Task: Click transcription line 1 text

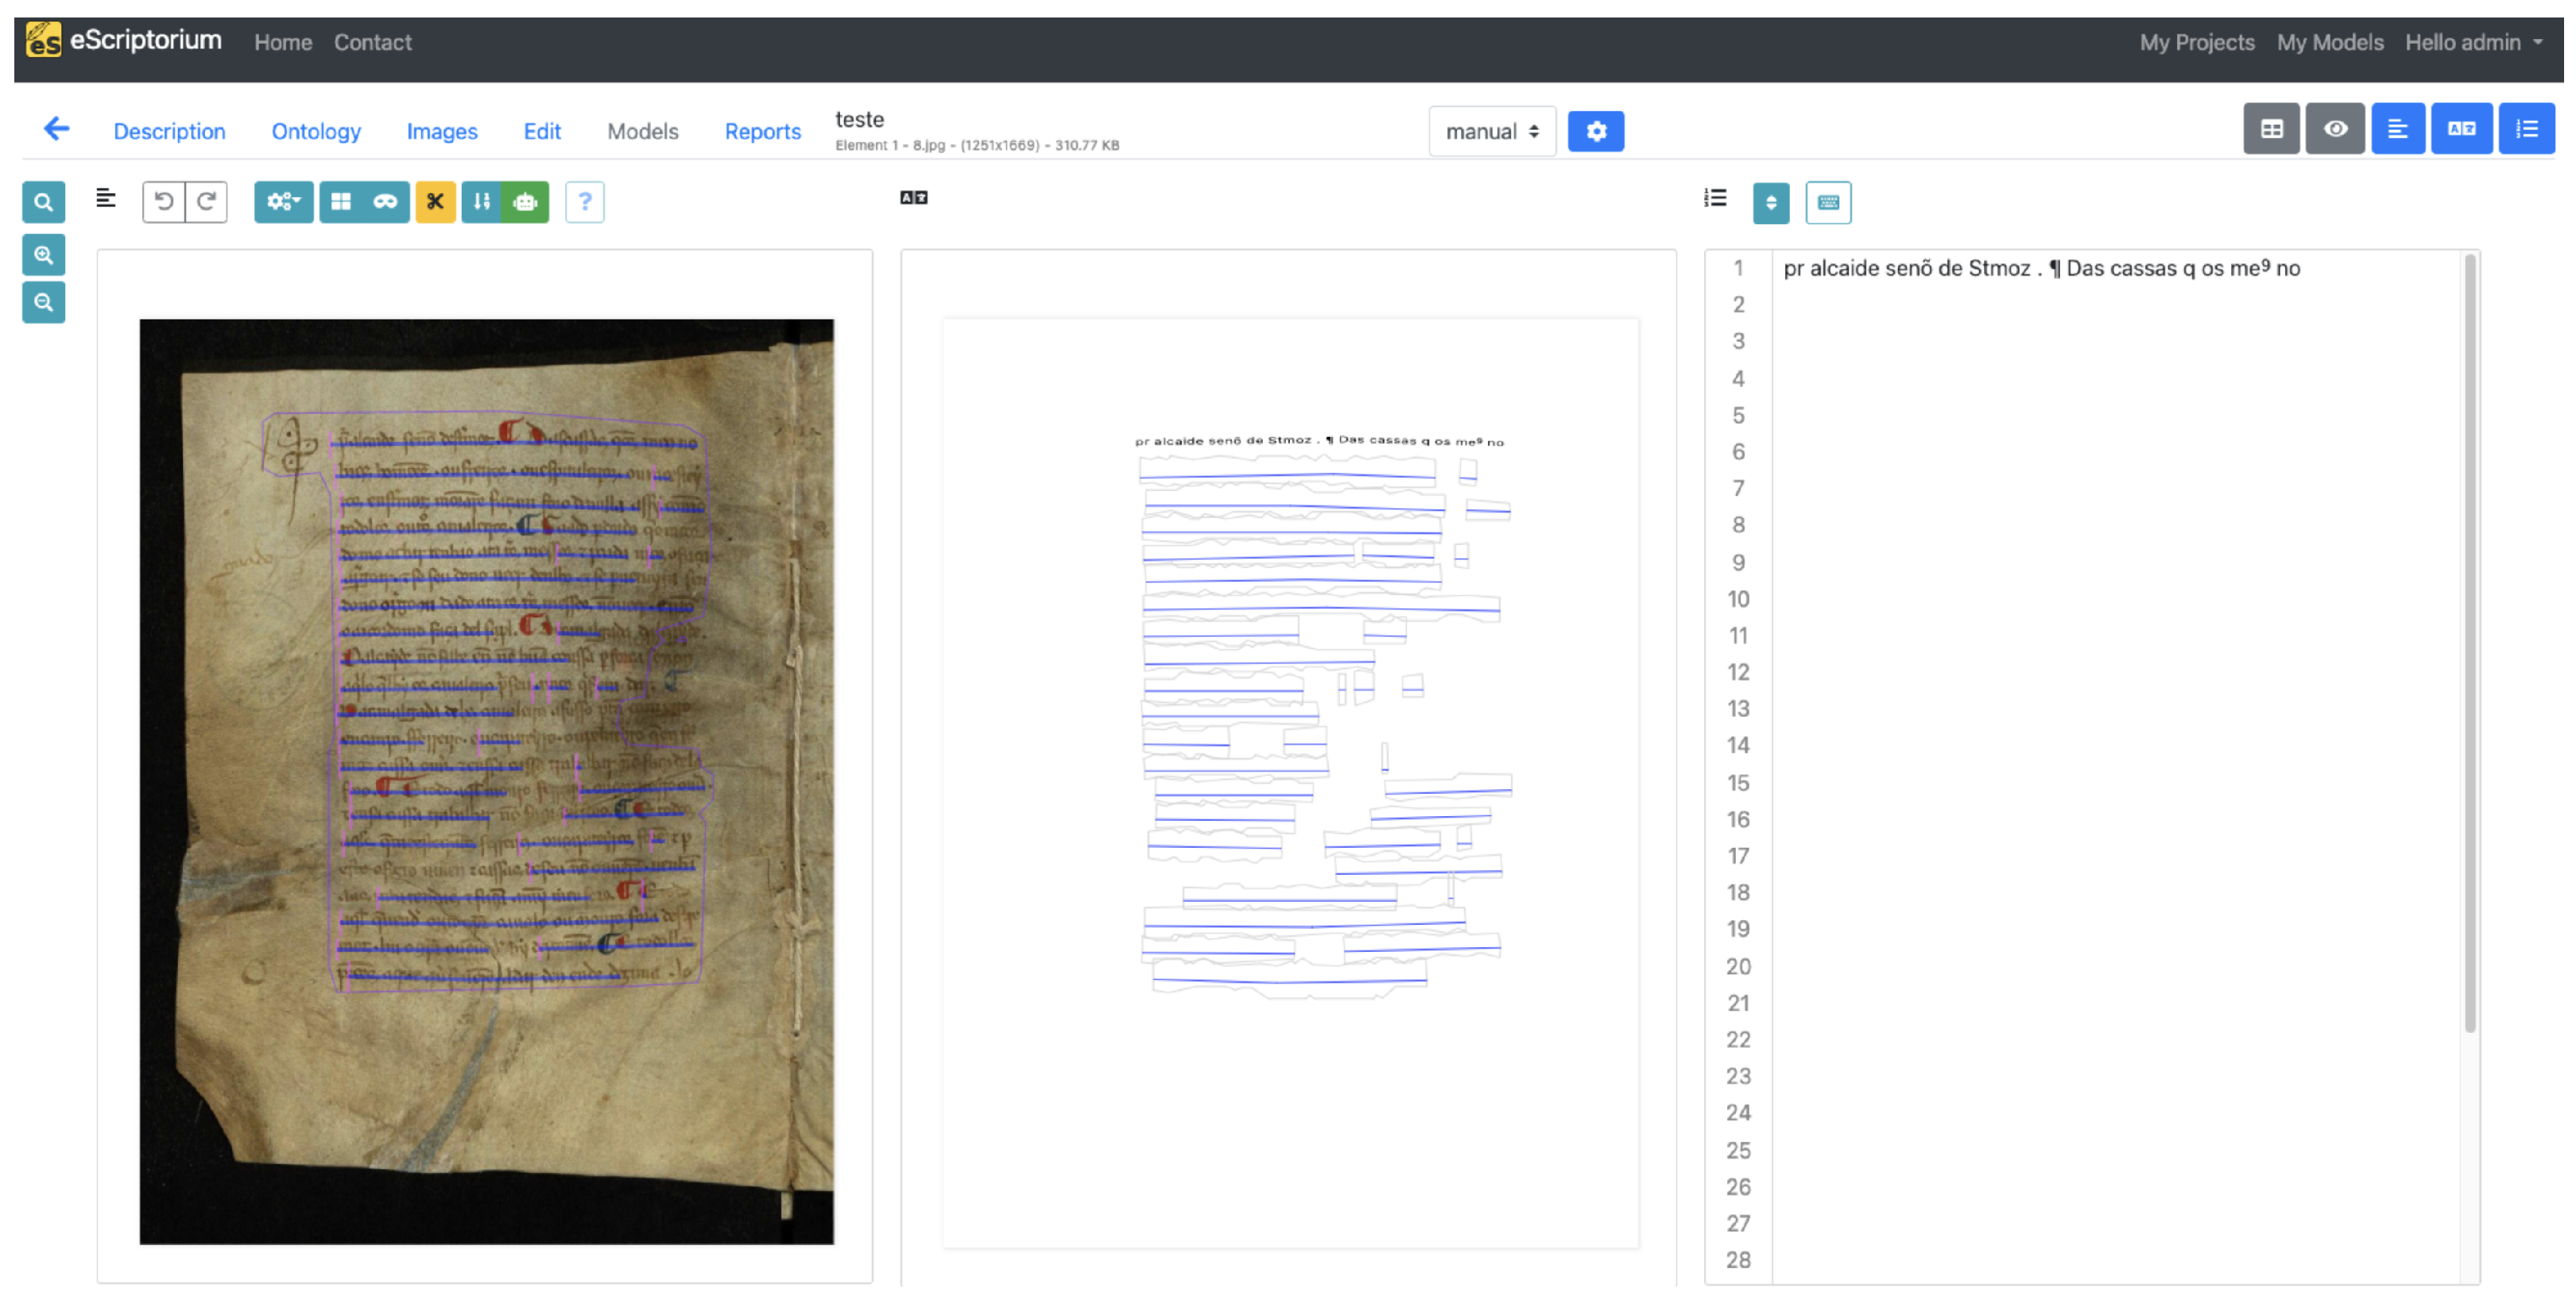Action: pyautogui.click(x=2041, y=268)
